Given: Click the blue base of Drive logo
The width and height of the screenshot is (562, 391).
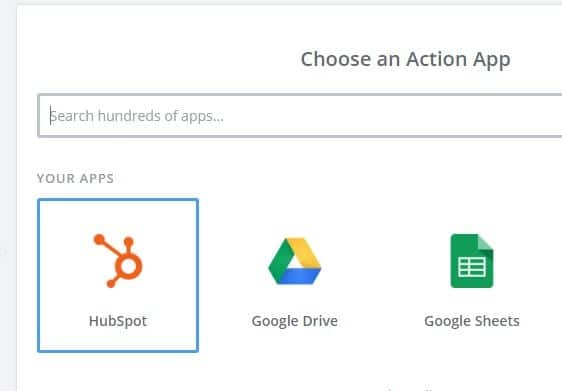Looking at the screenshot, I should tap(297, 276).
